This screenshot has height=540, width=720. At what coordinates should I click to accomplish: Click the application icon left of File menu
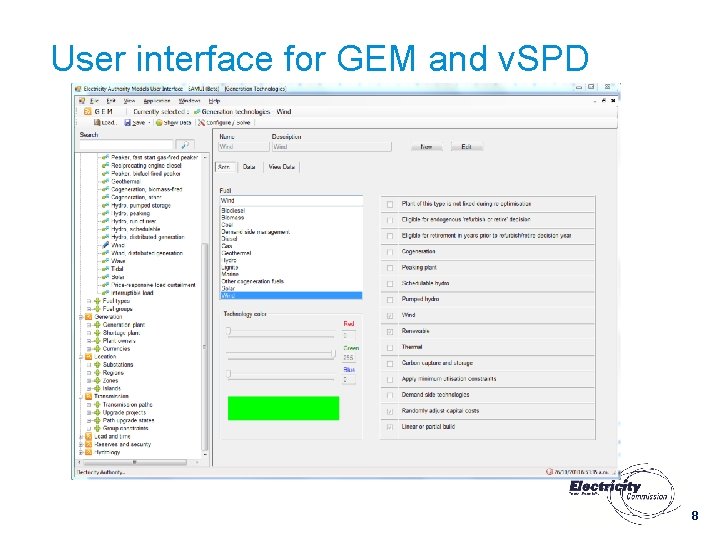click(x=82, y=101)
